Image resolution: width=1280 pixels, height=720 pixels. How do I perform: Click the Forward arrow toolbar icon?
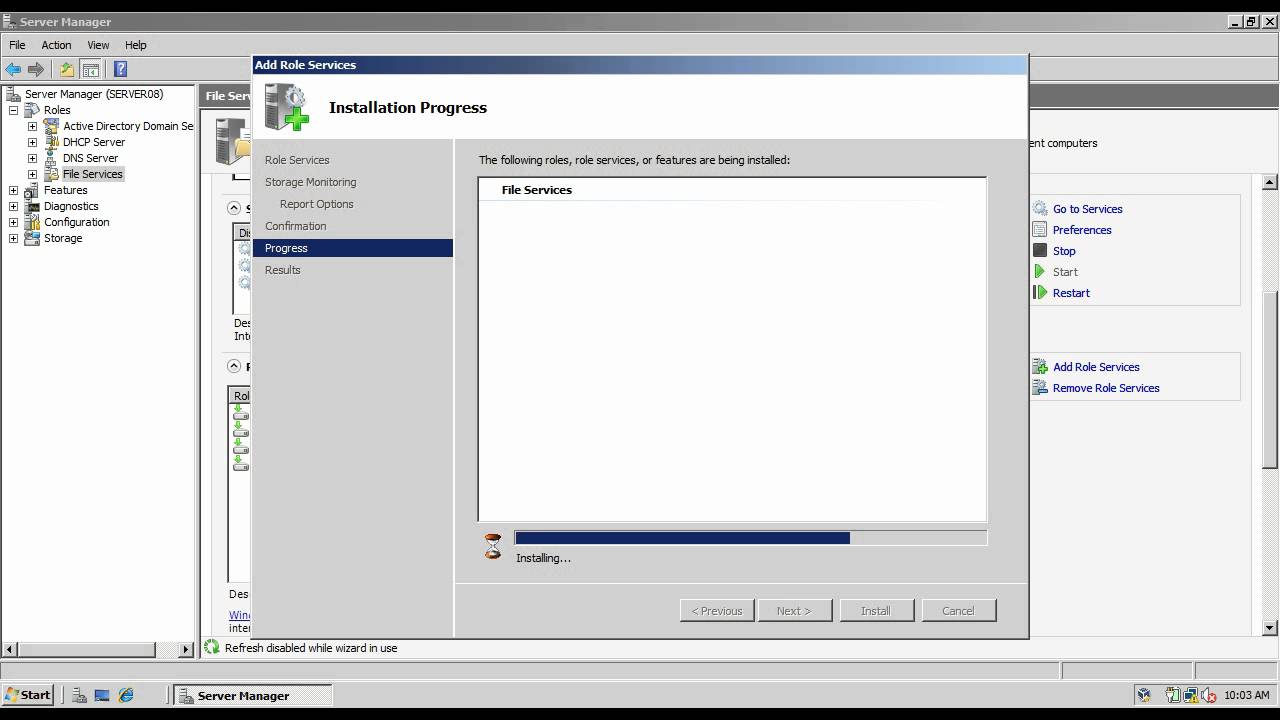(x=36, y=69)
